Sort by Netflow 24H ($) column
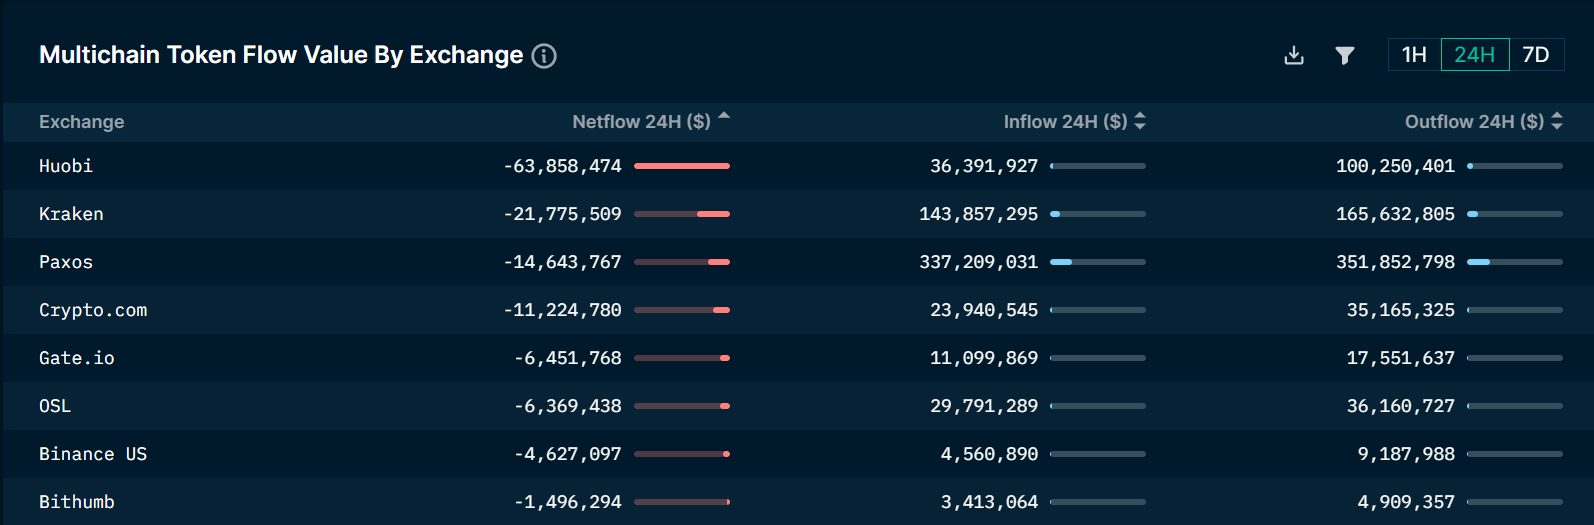 tap(651, 122)
